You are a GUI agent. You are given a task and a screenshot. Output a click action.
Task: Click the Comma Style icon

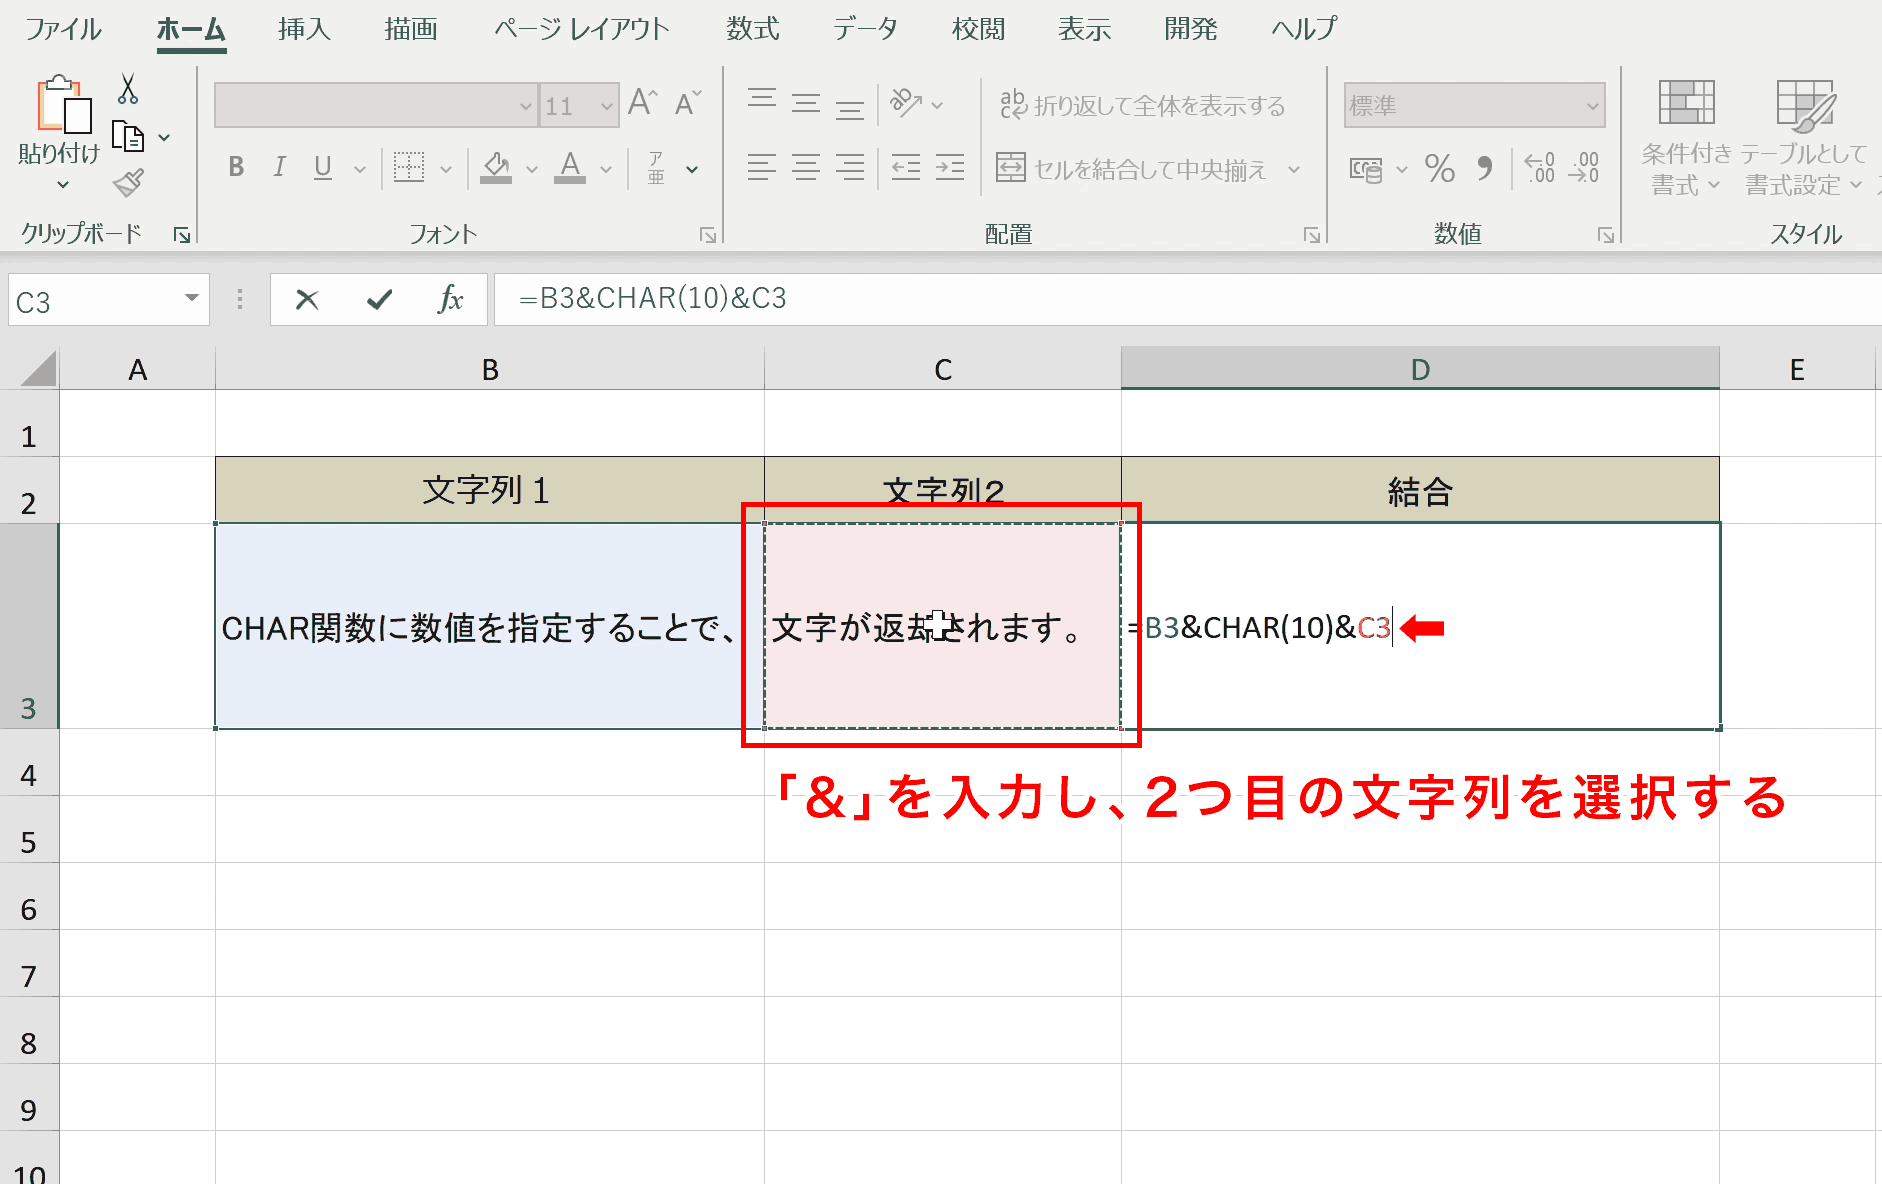pyautogui.click(x=1485, y=168)
